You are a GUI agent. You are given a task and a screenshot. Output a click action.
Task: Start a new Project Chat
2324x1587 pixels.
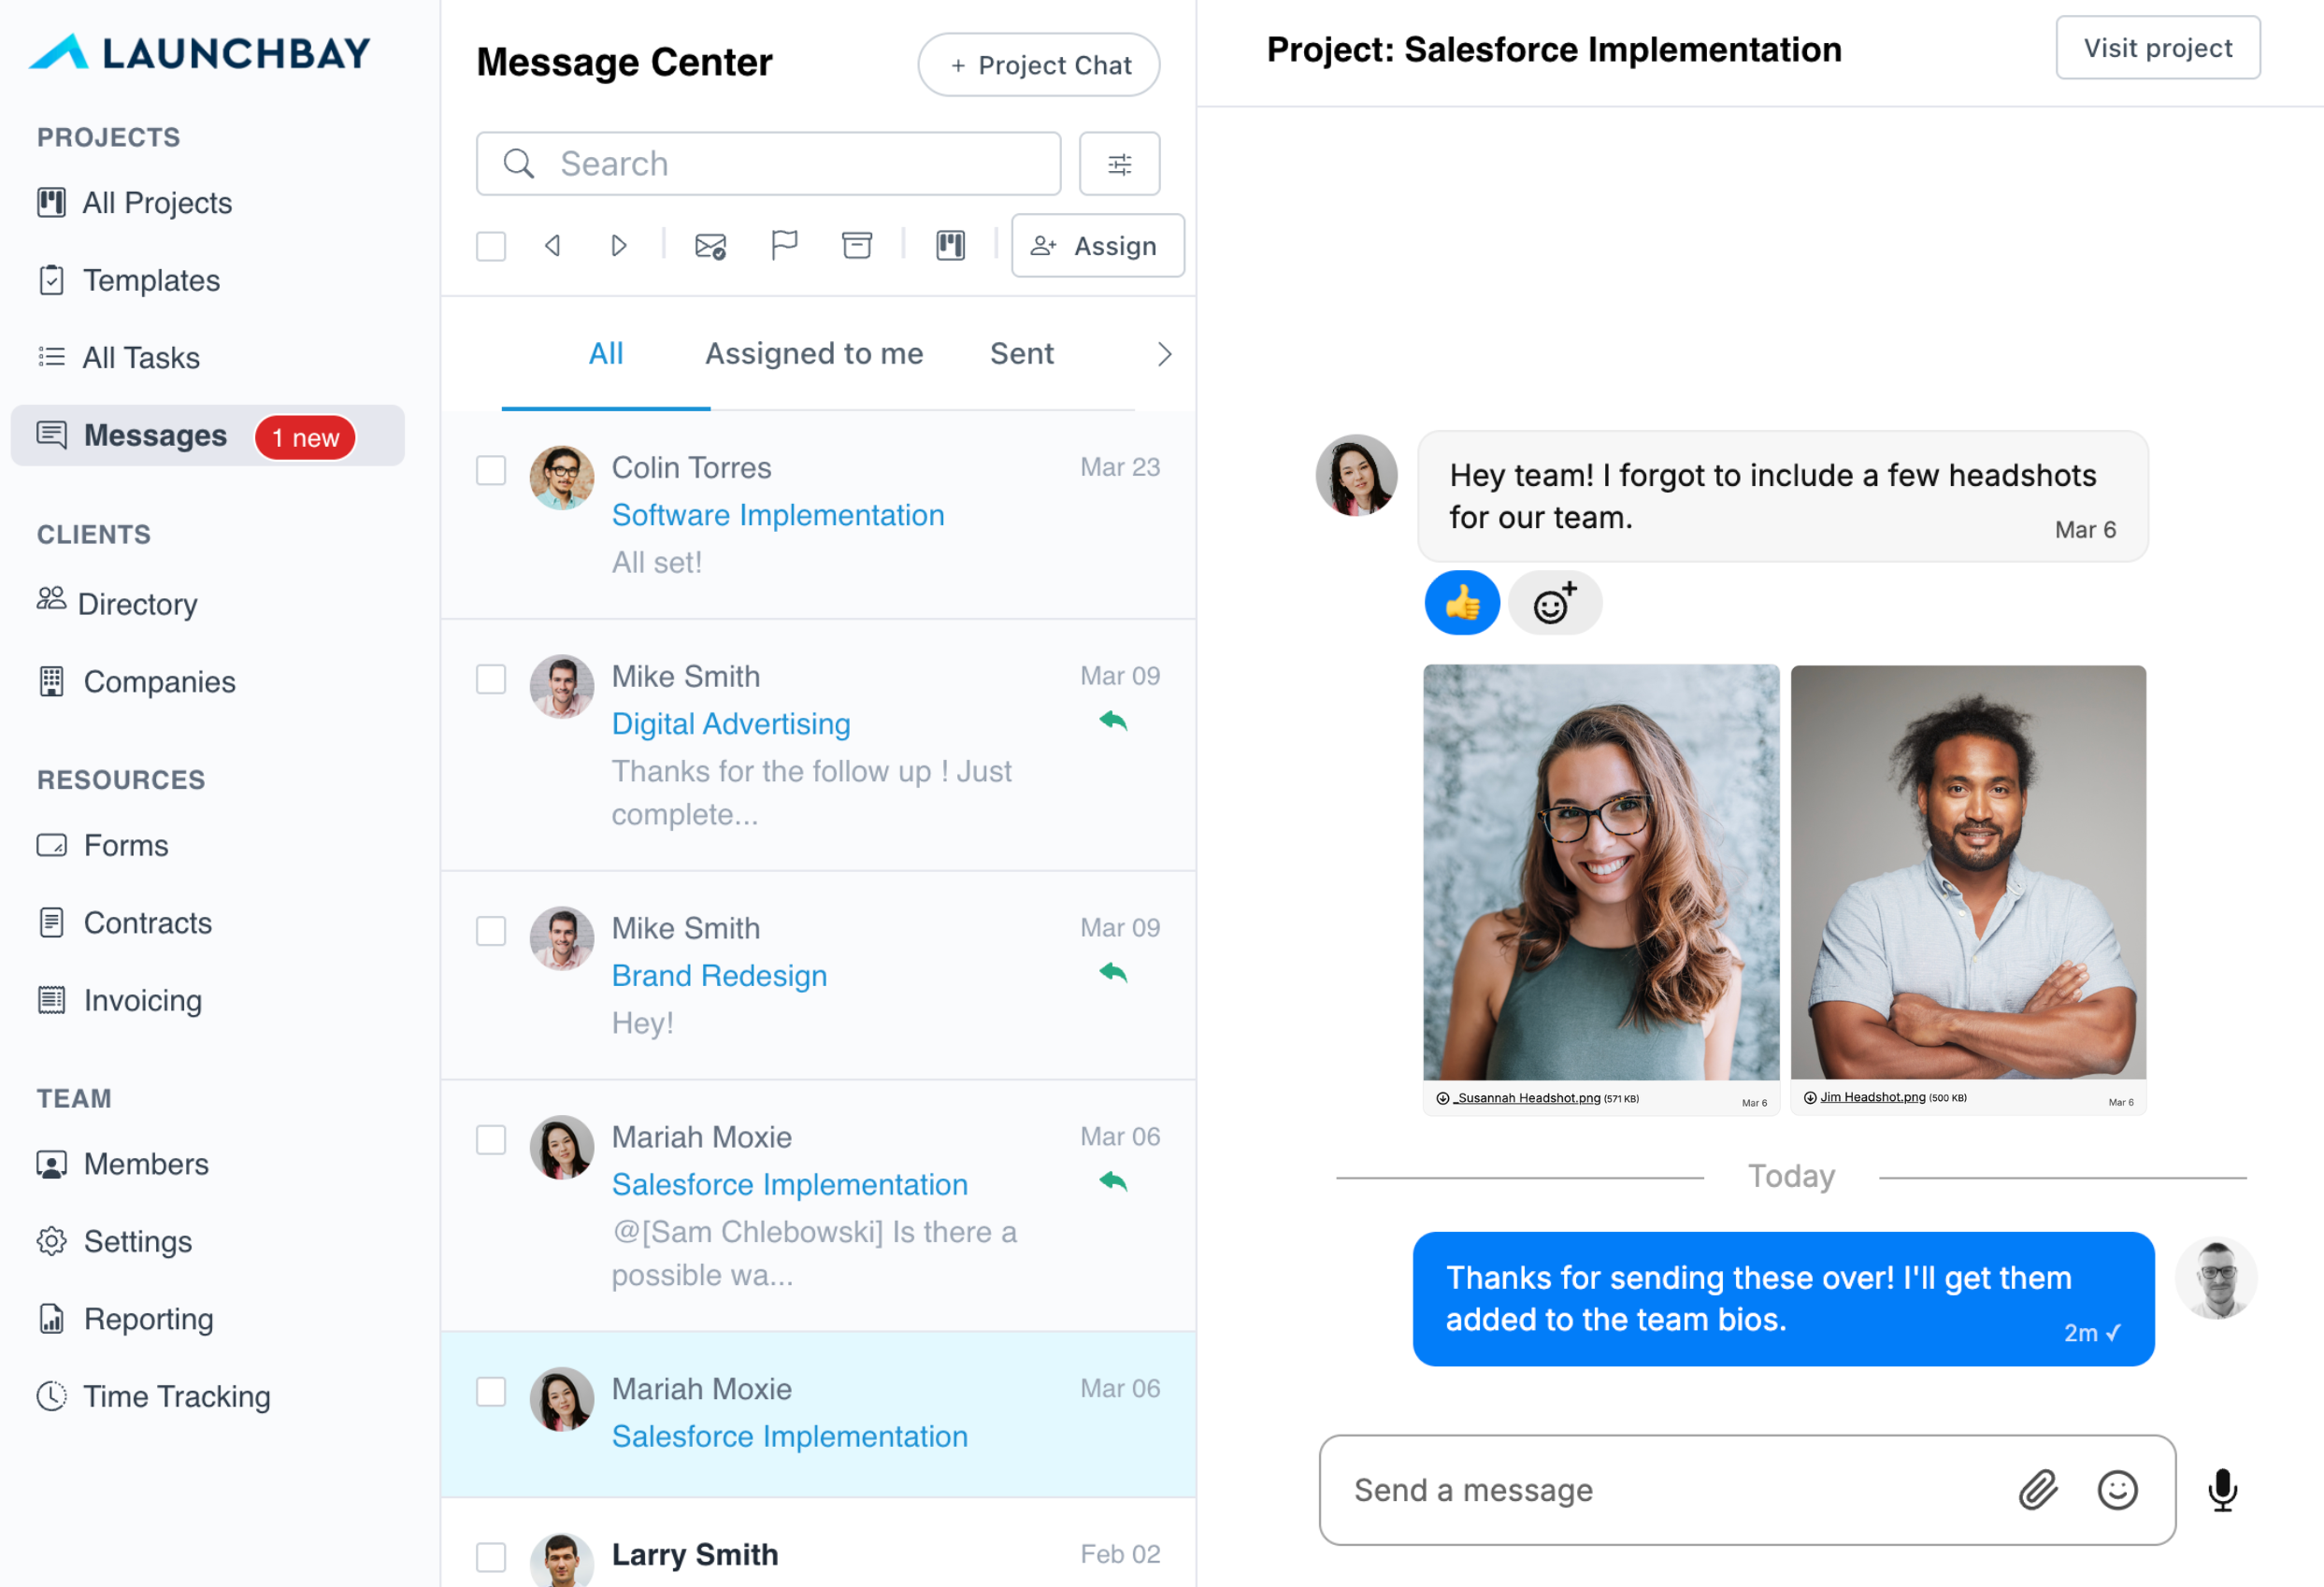click(x=1039, y=65)
